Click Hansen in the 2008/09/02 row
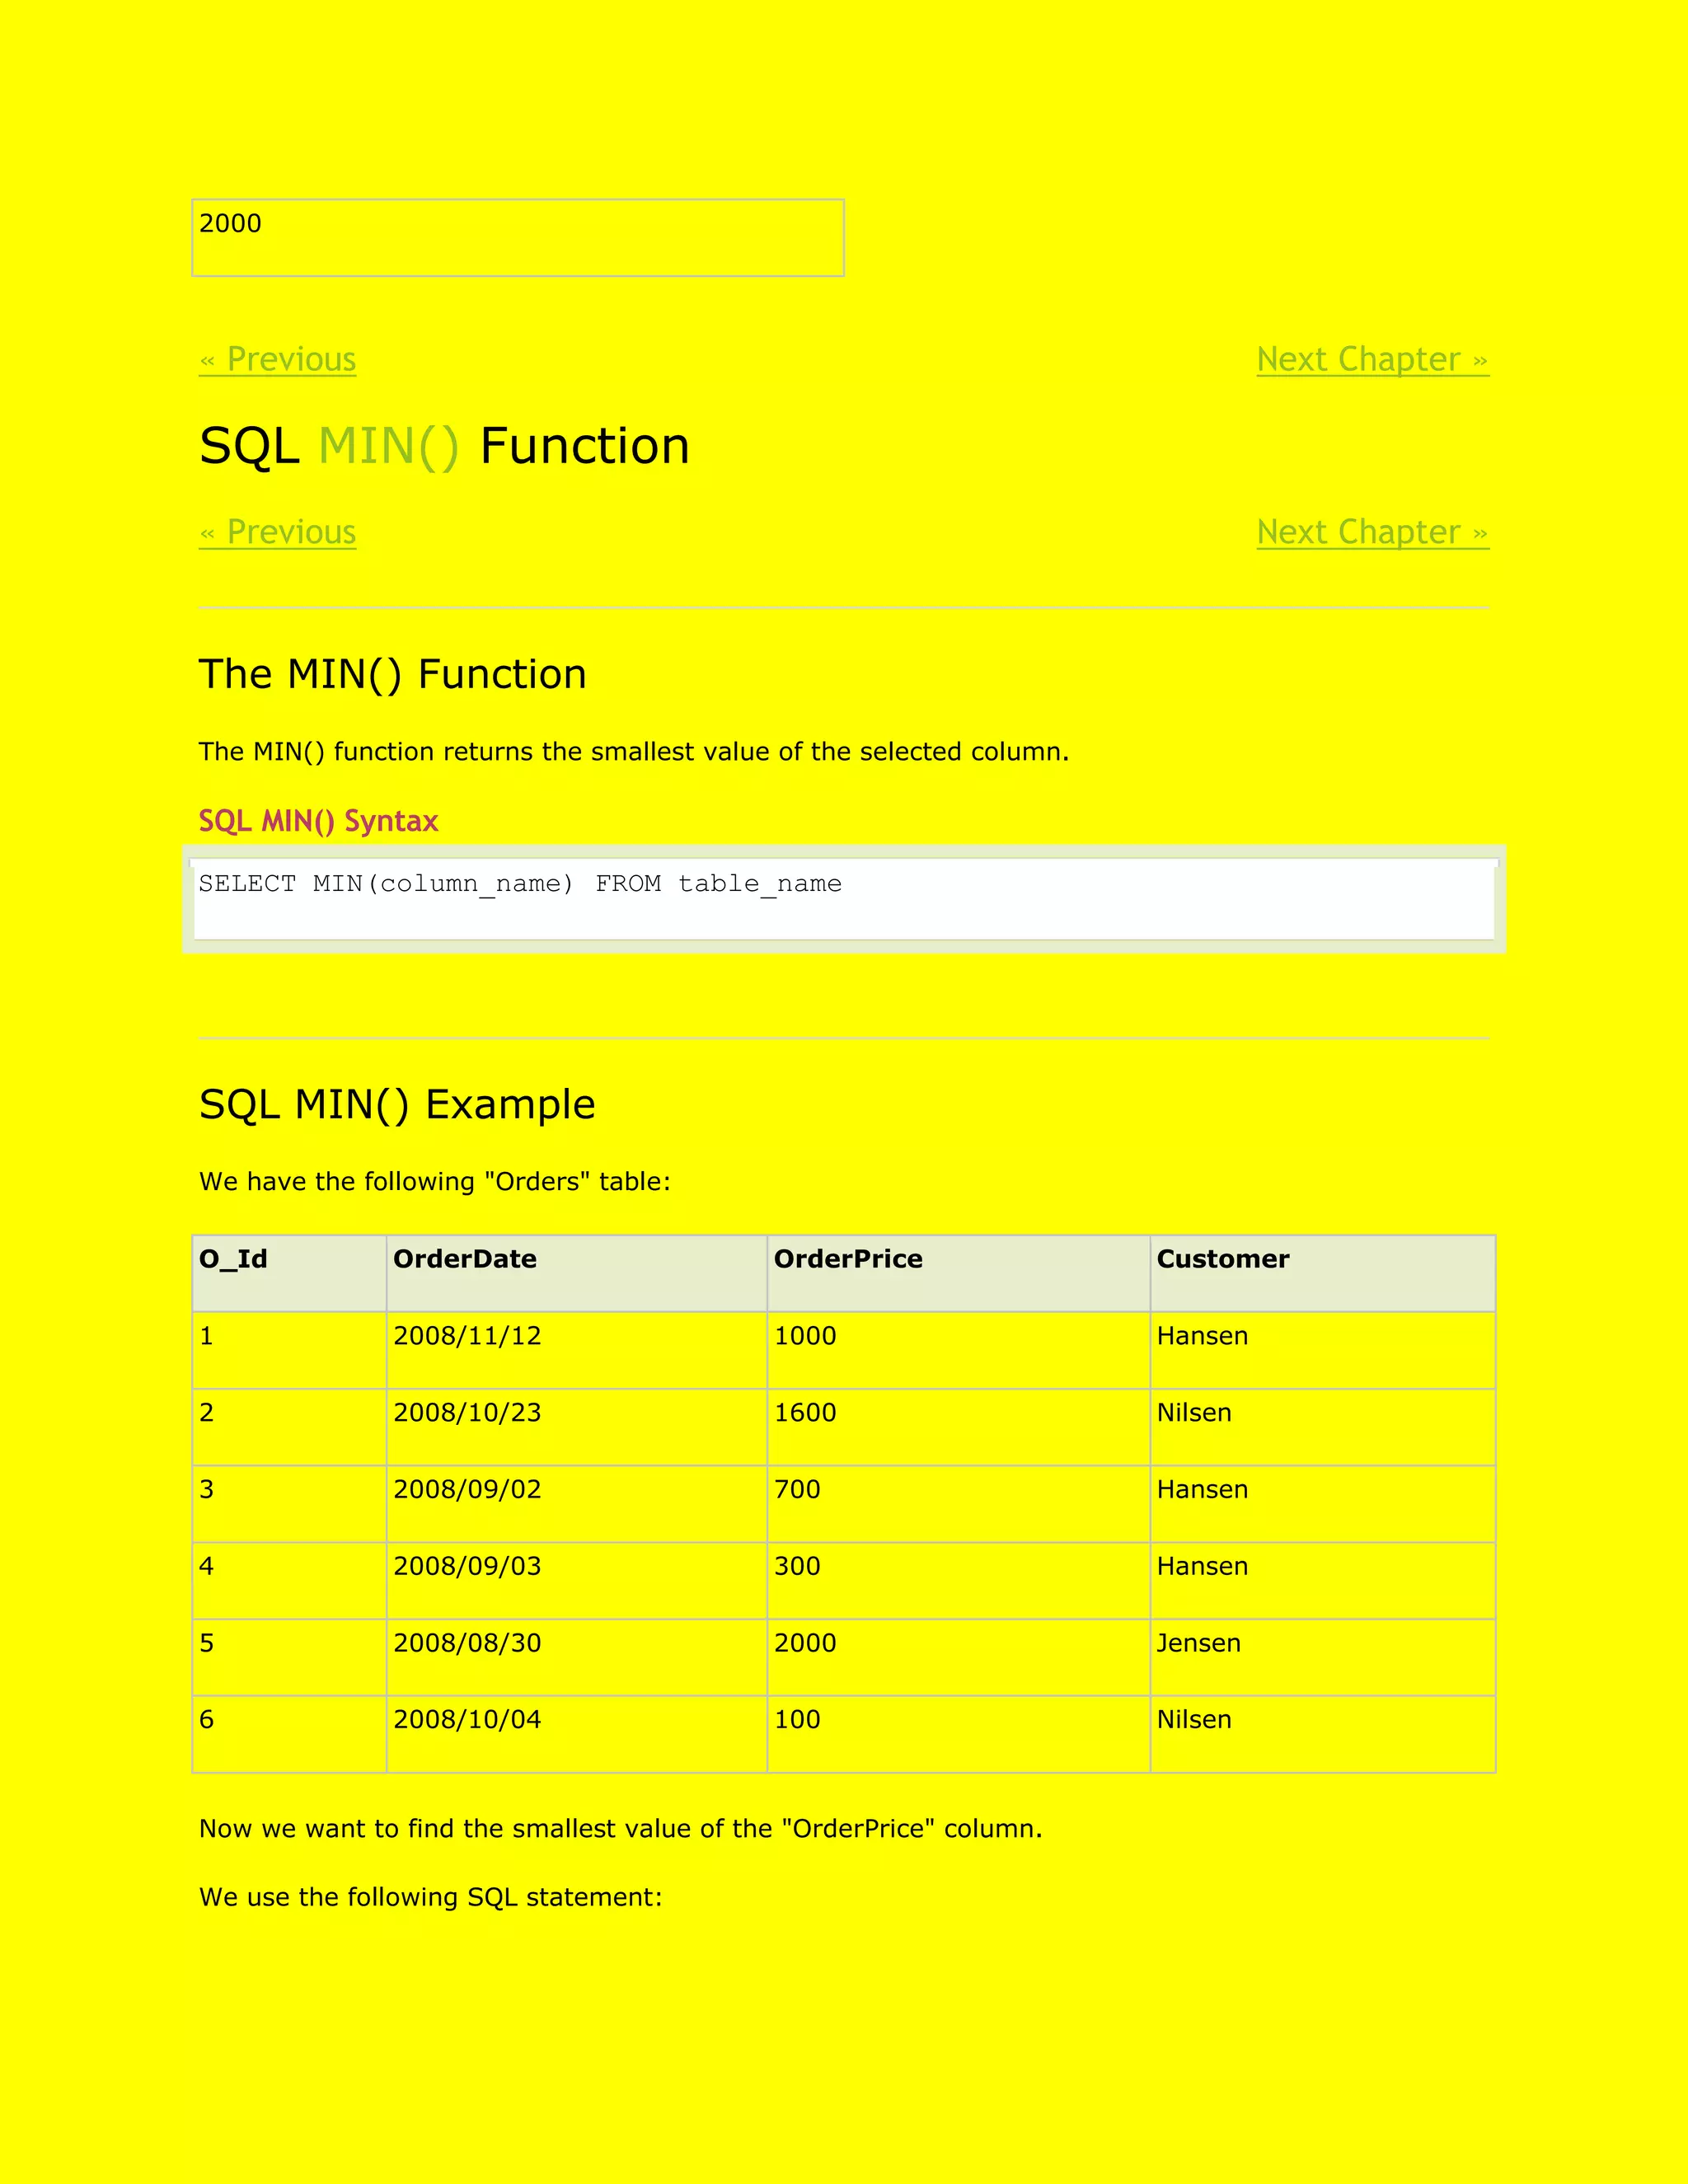This screenshot has height=2184, width=1688. [x=1323, y=1504]
